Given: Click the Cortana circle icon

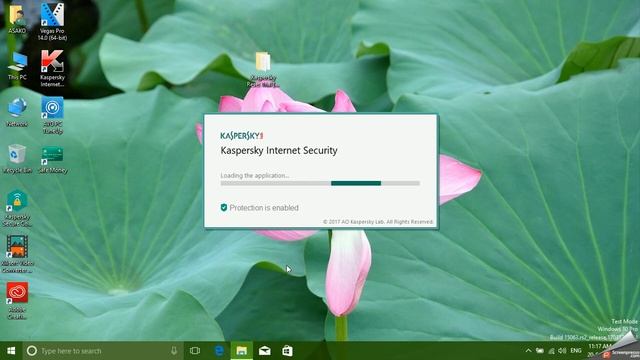Looking at the screenshot, I should tap(32, 351).
